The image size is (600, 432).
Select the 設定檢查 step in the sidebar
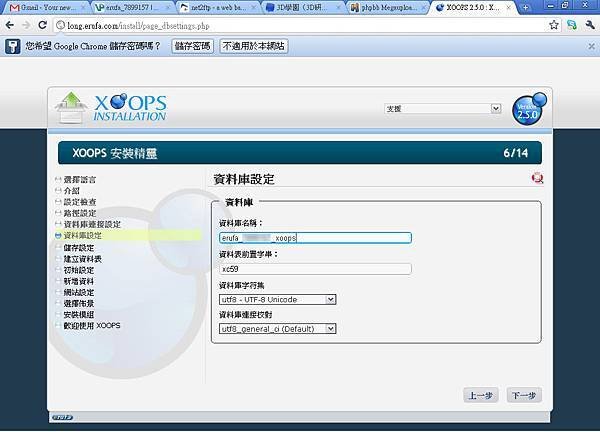tap(80, 202)
